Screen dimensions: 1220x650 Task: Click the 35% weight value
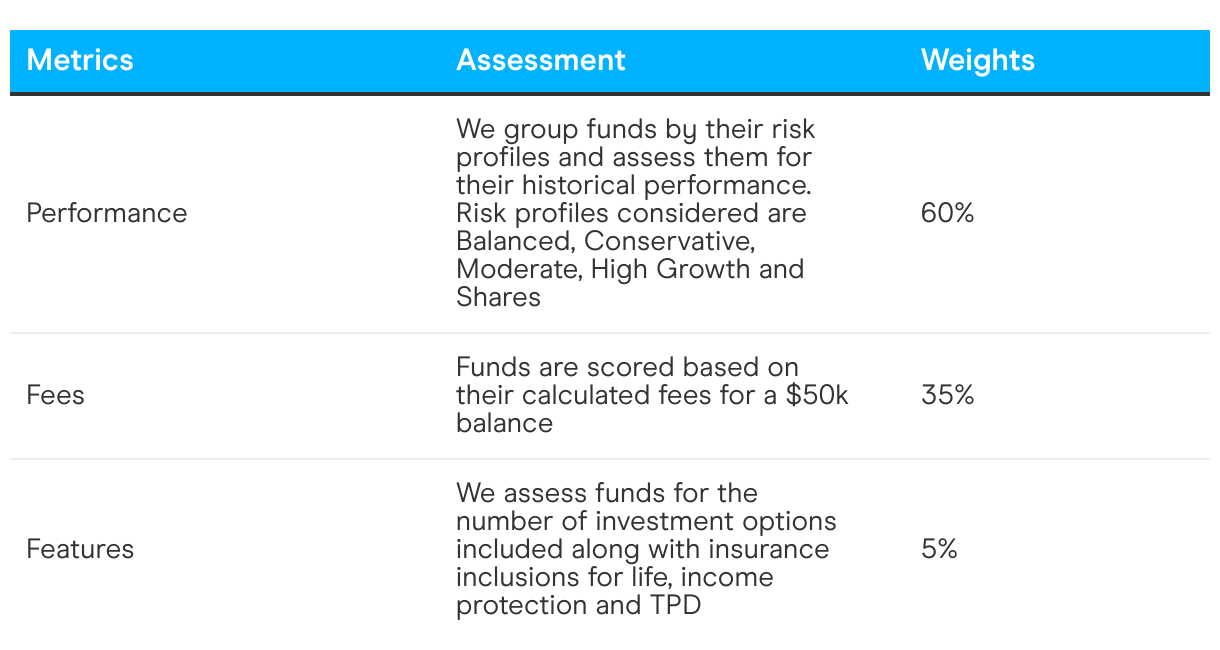947,395
